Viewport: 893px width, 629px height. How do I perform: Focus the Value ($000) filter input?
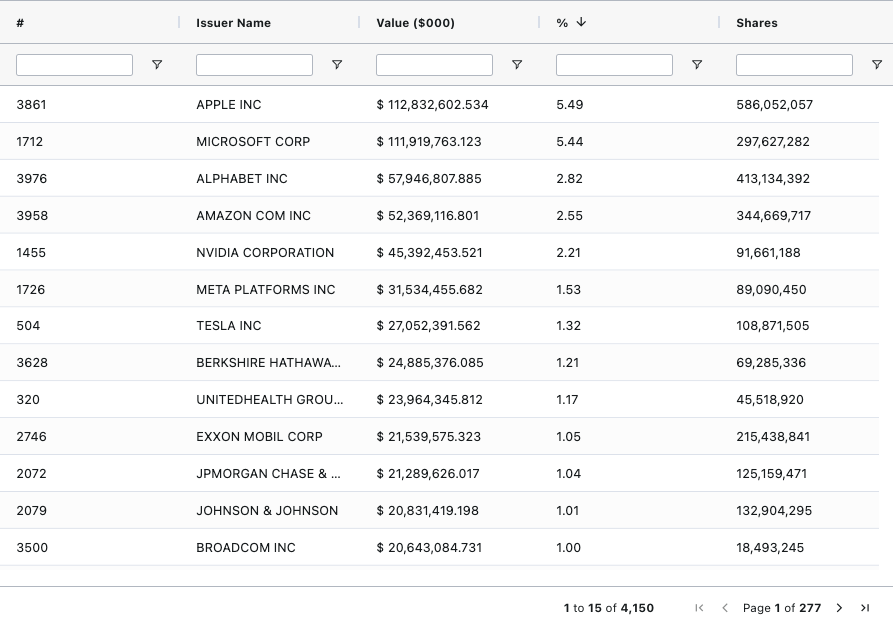pos(435,65)
